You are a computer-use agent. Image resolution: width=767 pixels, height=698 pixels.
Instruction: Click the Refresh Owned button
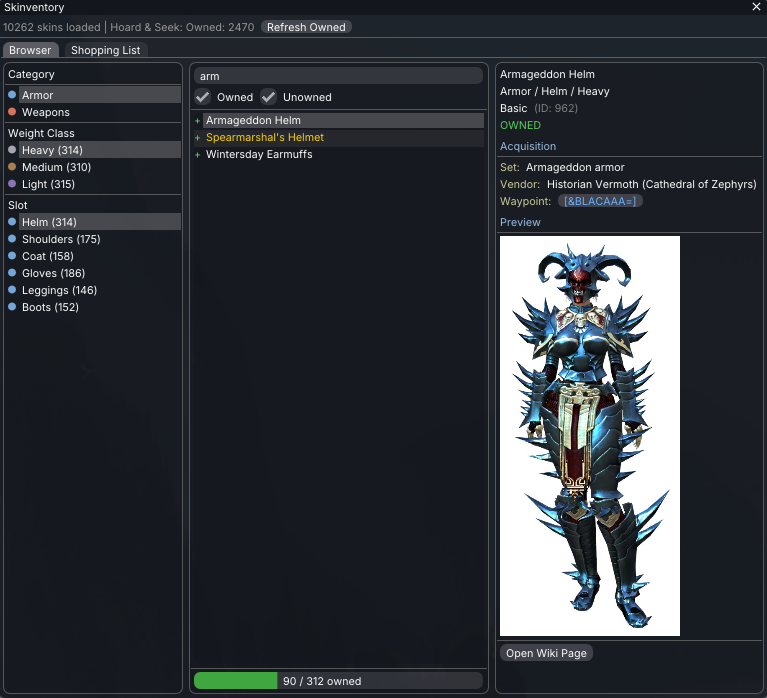[x=306, y=27]
